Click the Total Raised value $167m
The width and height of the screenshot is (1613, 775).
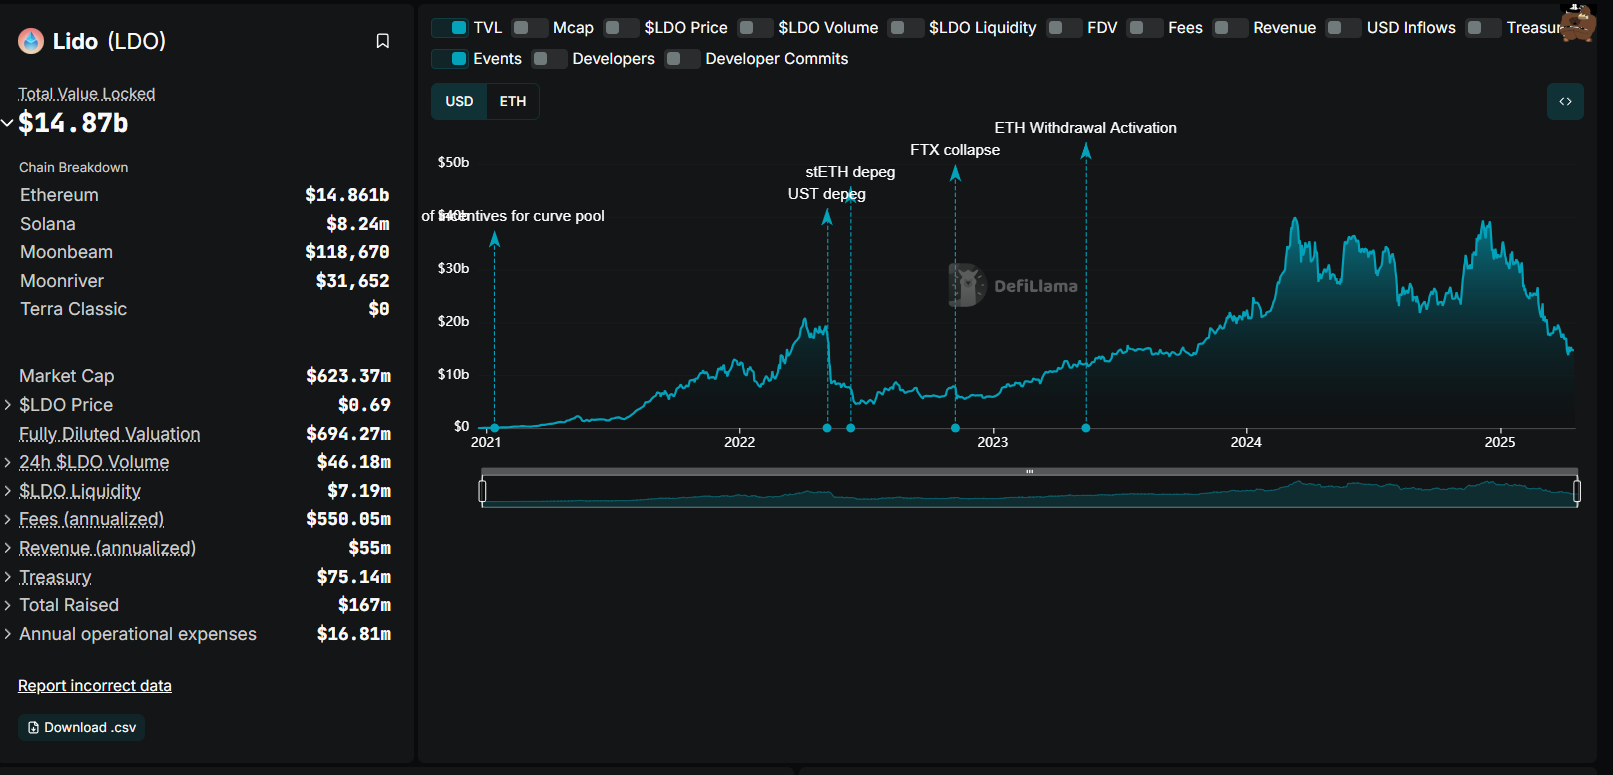[x=364, y=605]
